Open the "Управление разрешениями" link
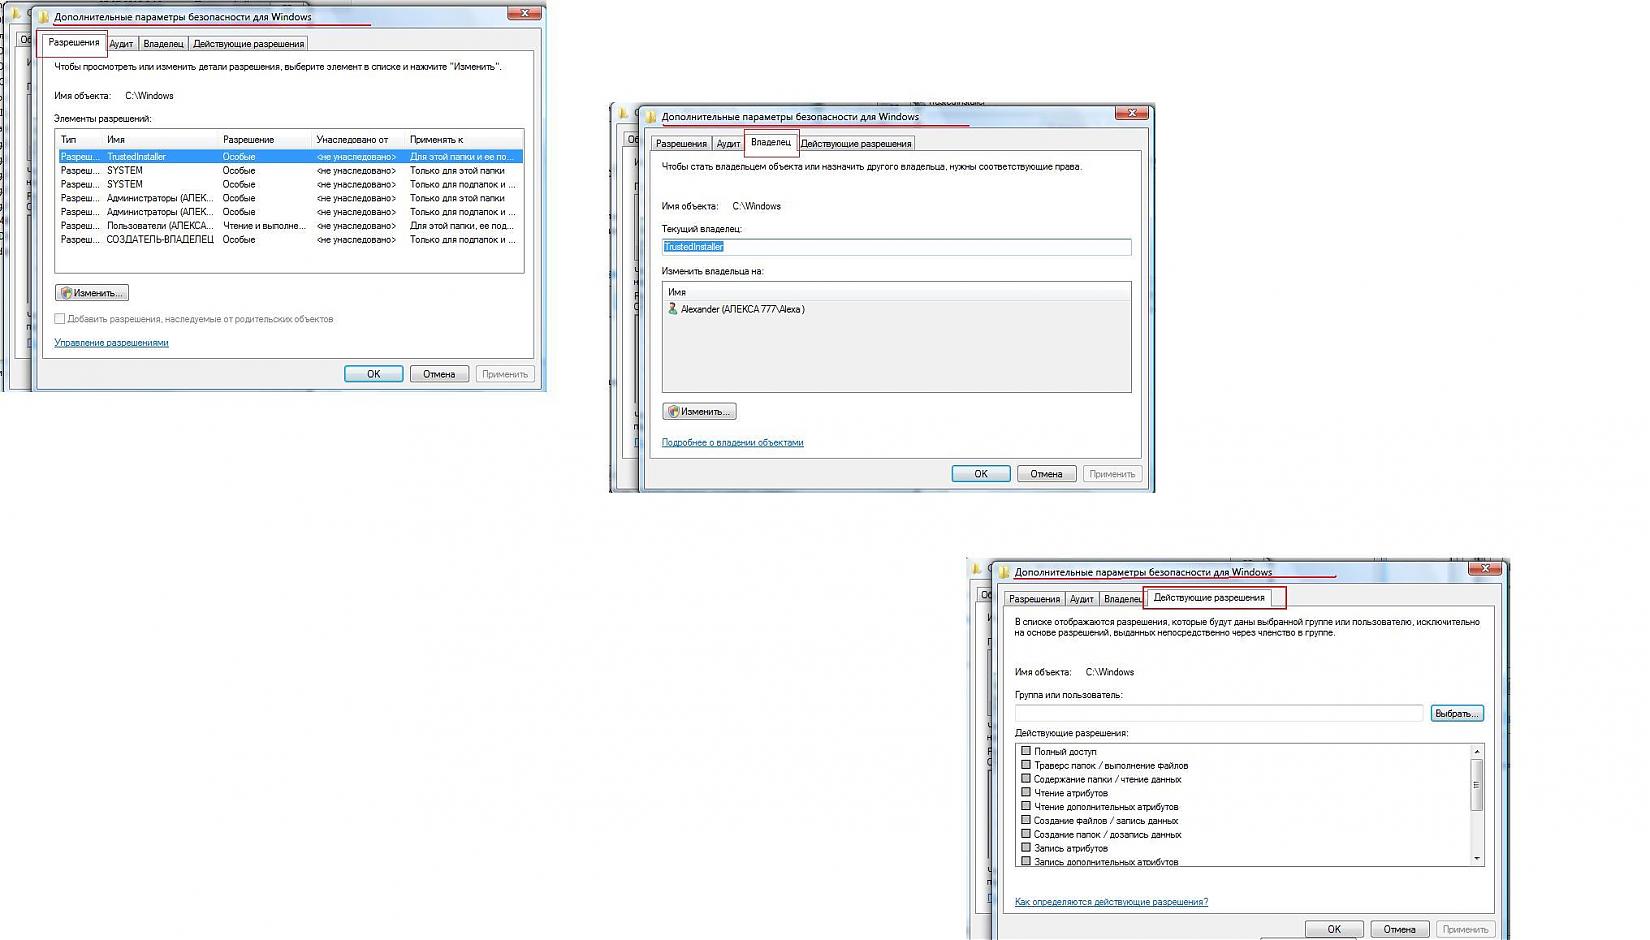 [x=111, y=343]
